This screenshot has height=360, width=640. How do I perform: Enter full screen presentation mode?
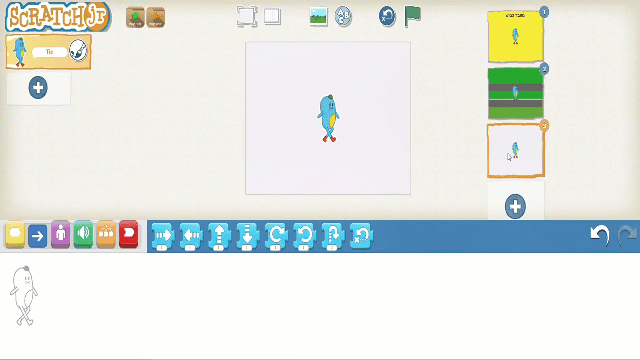pos(247,16)
